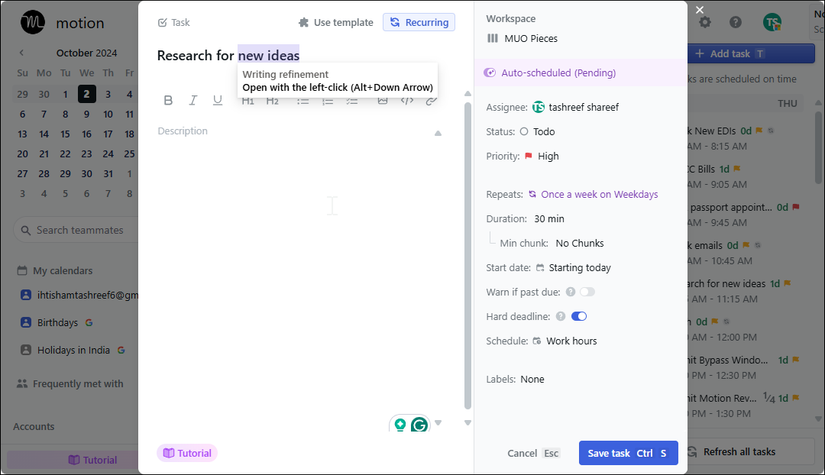Apply italic formatting to description
The width and height of the screenshot is (825, 475).
click(193, 100)
